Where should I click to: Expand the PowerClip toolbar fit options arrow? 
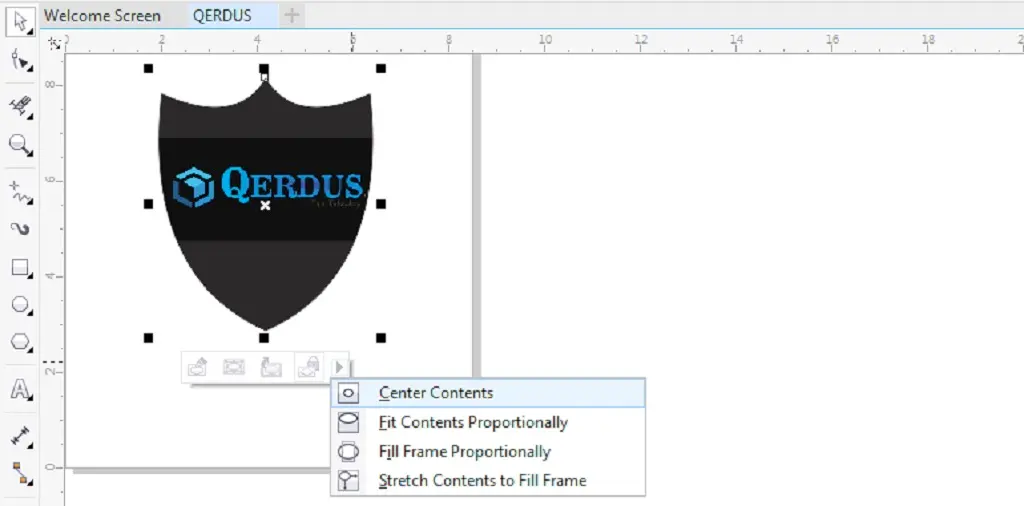[x=339, y=367]
